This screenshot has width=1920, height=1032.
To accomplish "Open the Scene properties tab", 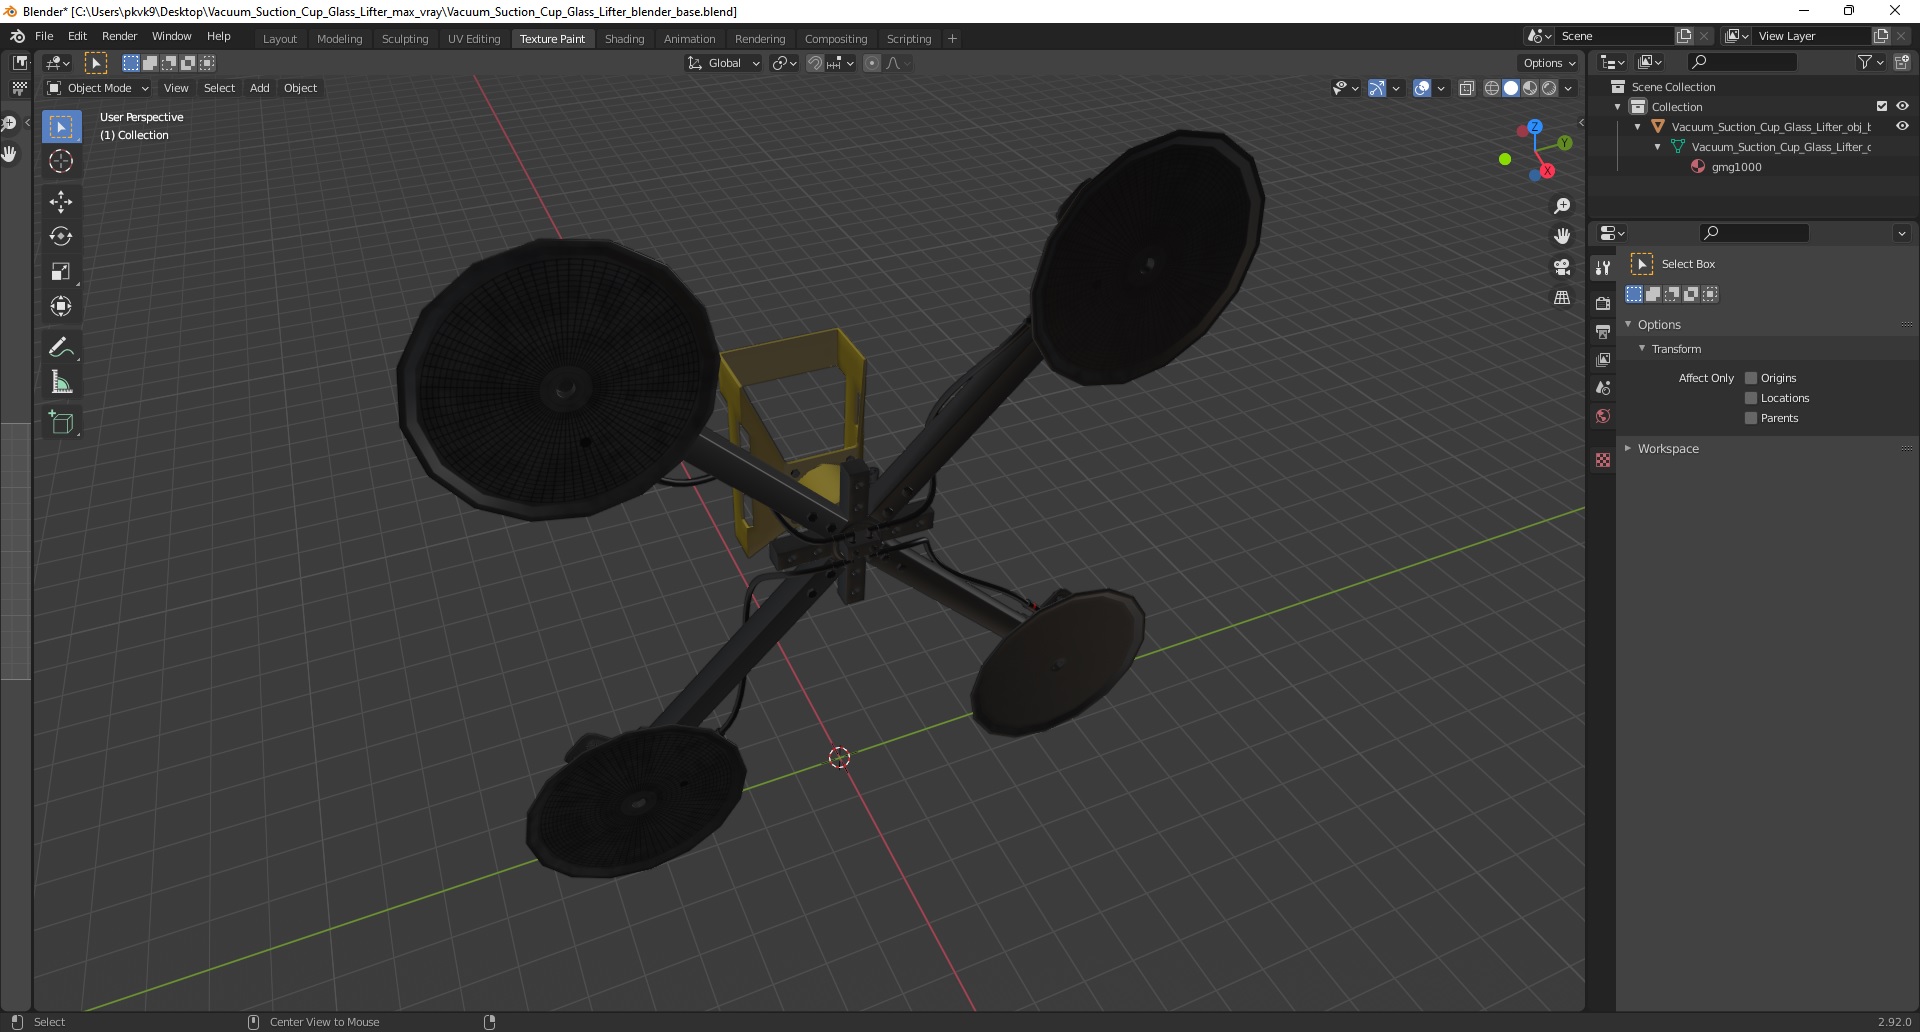I will [1603, 387].
